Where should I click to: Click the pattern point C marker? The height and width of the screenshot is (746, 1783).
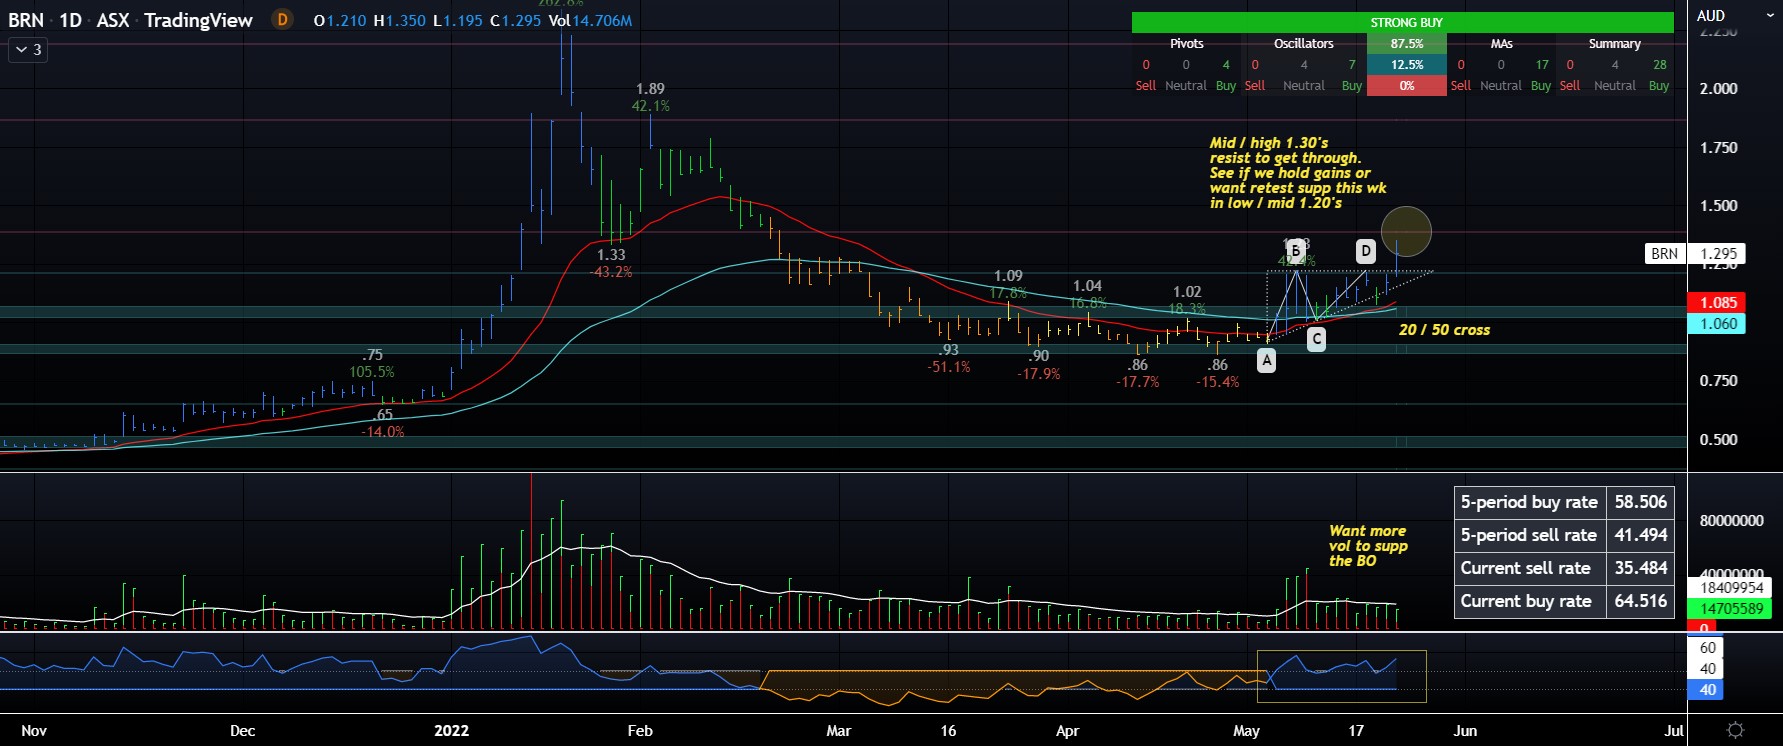pyautogui.click(x=1316, y=339)
